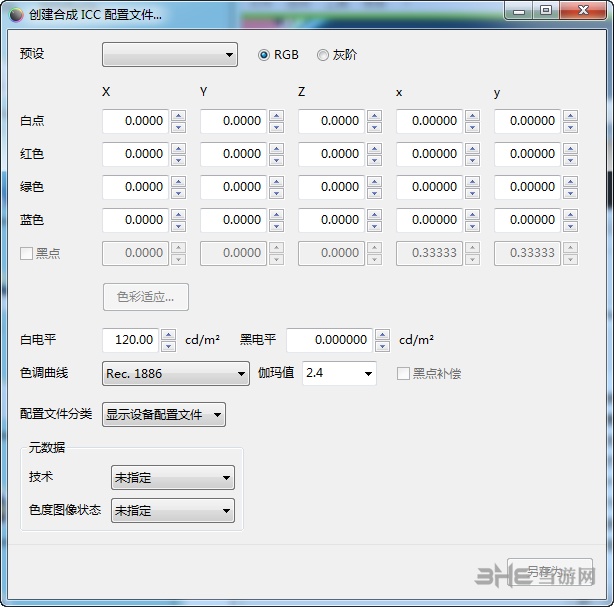Open the 预设 preset dropdown
Viewport: 614px width, 607px height.
point(170,54)
